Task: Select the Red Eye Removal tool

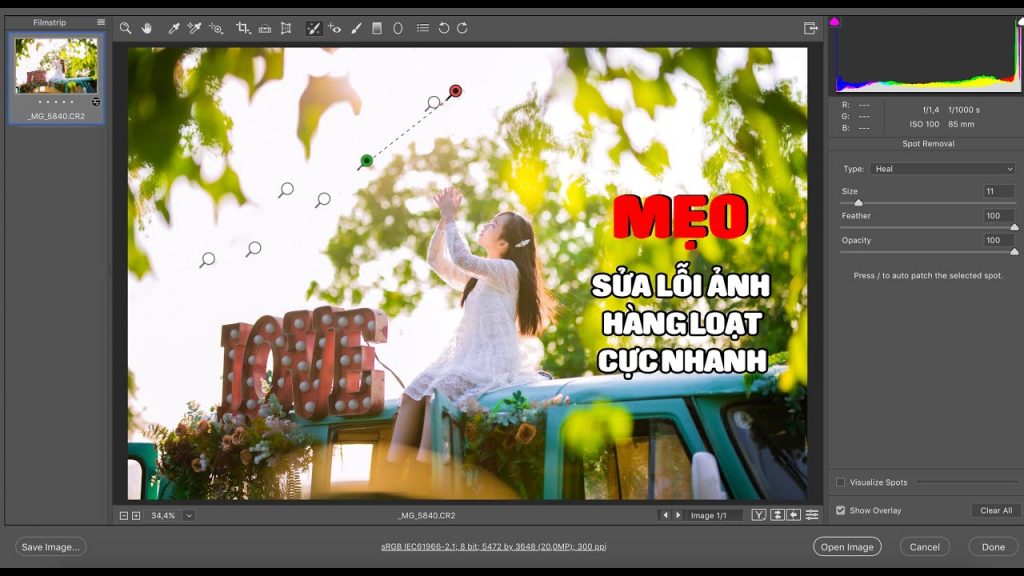Action: point(333,29)
